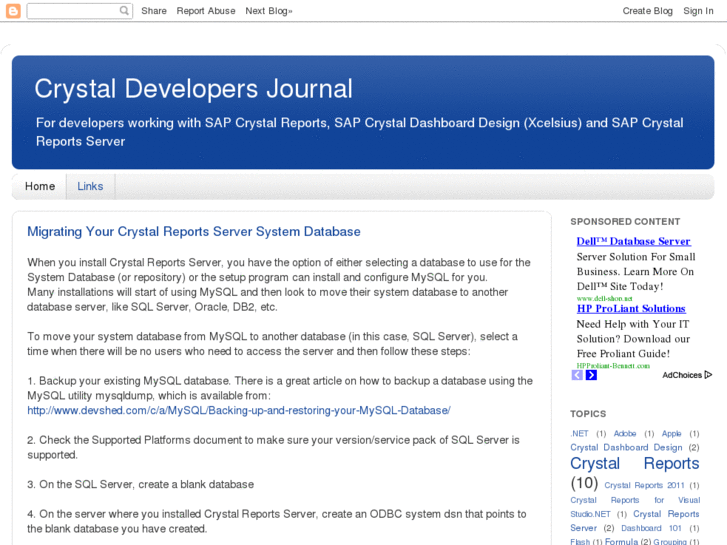This screenshot has width=727, height=545.
Task: Open the Crystal Reports 2011 topic
Action: (644, 485)
